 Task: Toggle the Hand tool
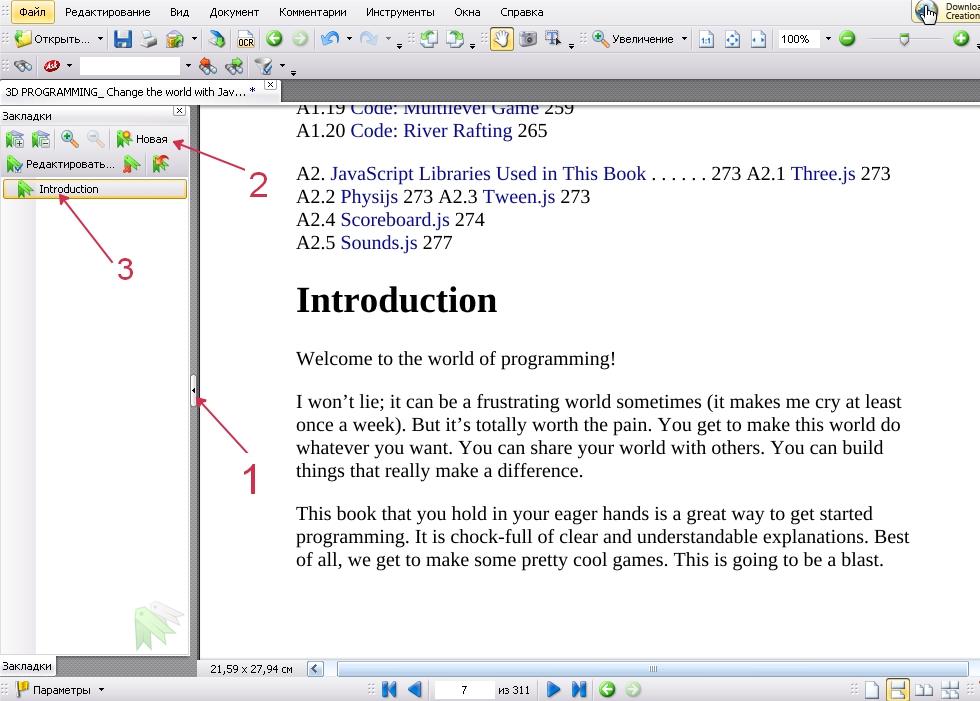pyautogui.click(x=501, y=39)
